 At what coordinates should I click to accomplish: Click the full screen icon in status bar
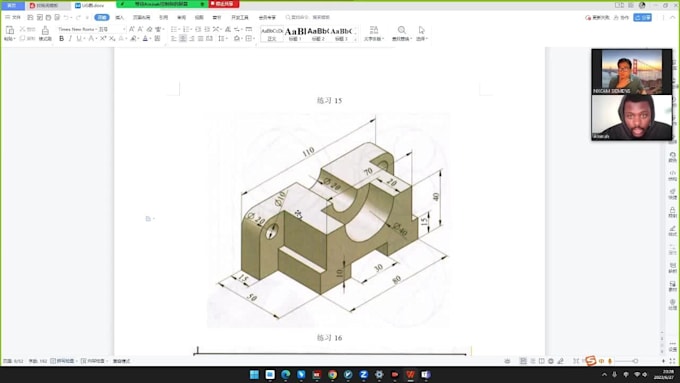click(673, 361)
